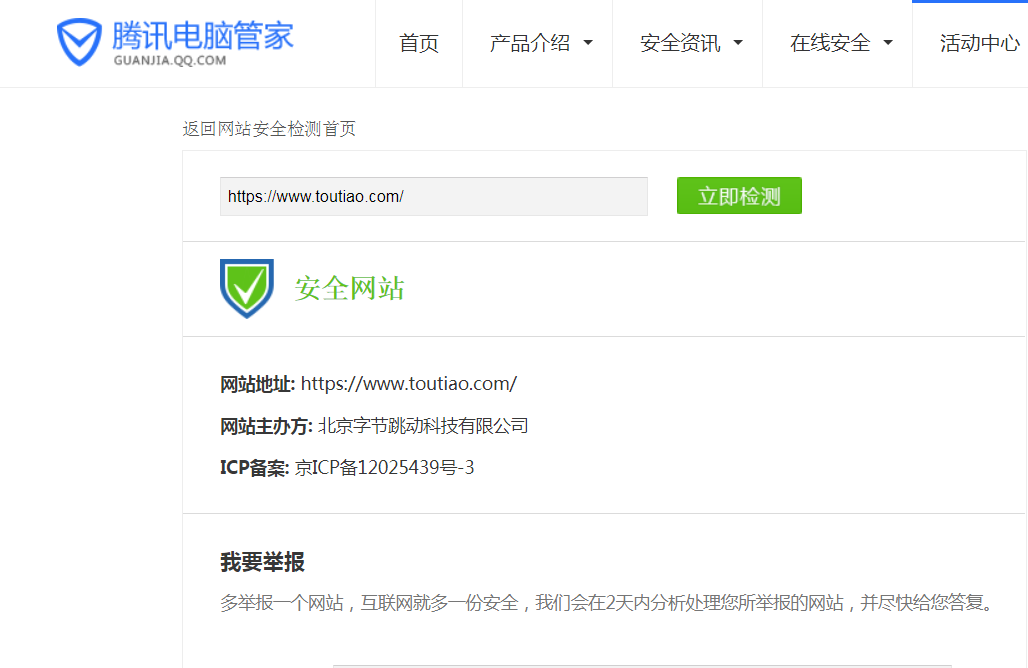The height and width of the screenshot is (668, 1028).
Task: Expand the 安全资讯 dropdown arrow
Action: click(x=738, y=43)
